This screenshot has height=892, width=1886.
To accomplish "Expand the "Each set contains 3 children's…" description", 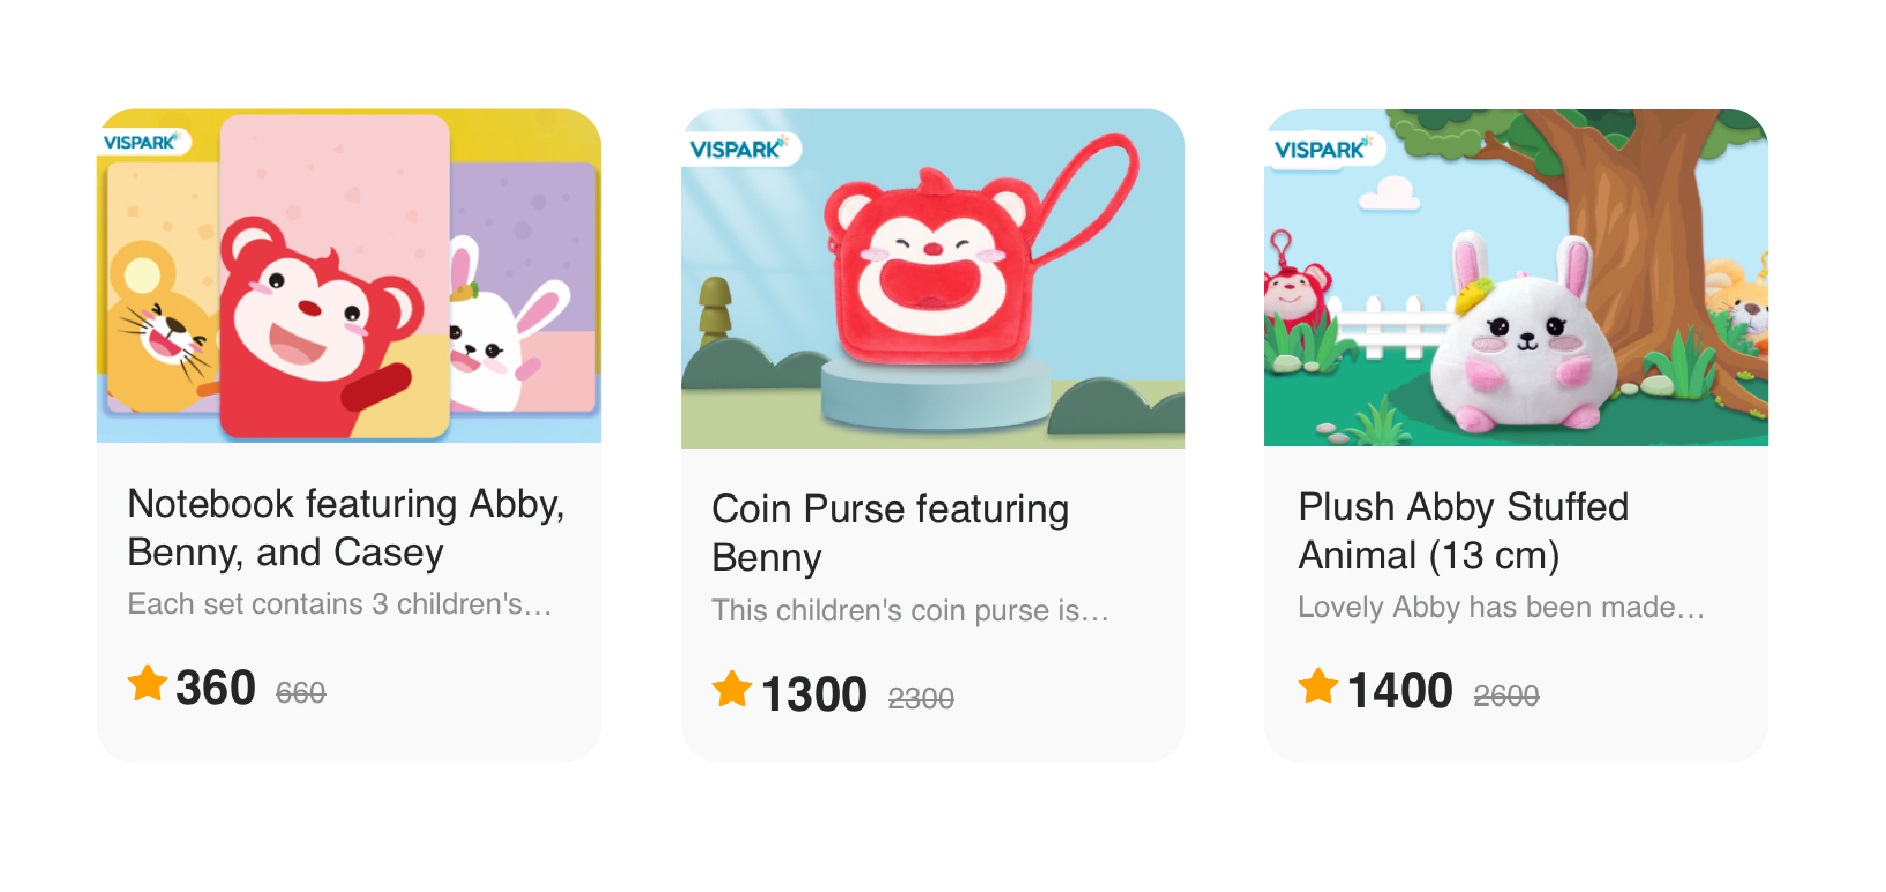I will 339,604.
